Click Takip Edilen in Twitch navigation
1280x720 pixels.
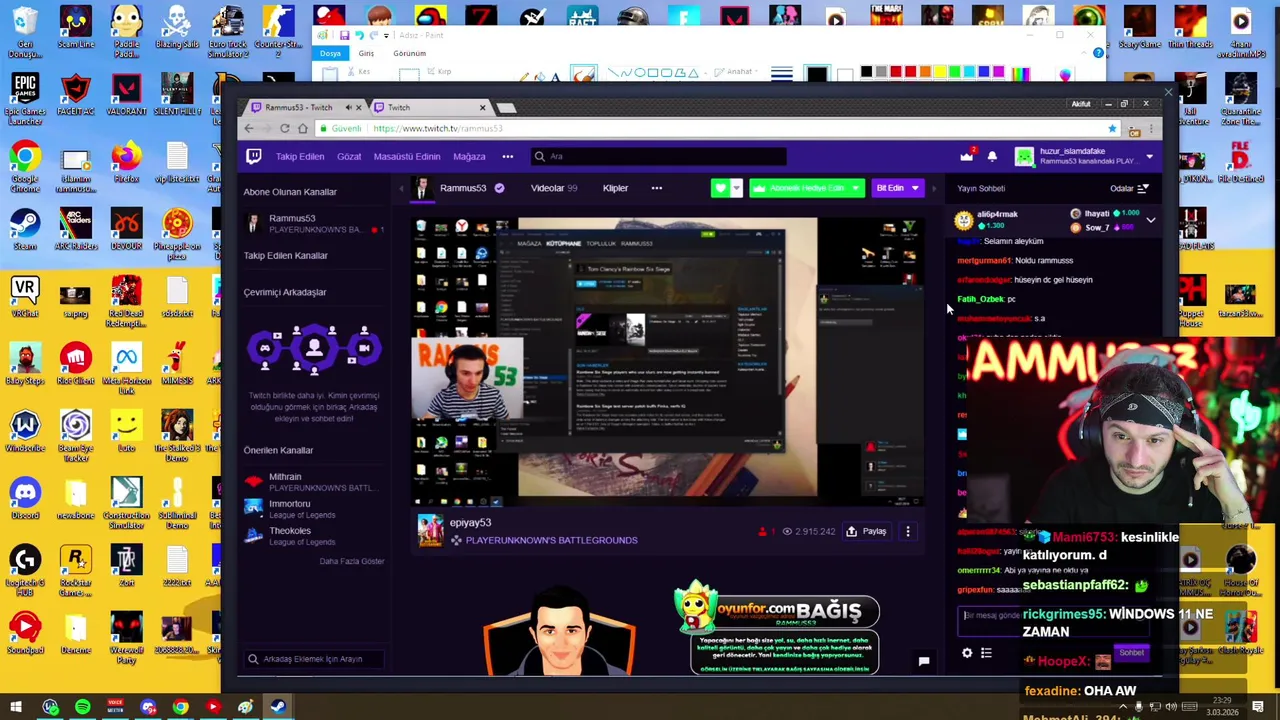pyautogui.click(x=300, y=157)
